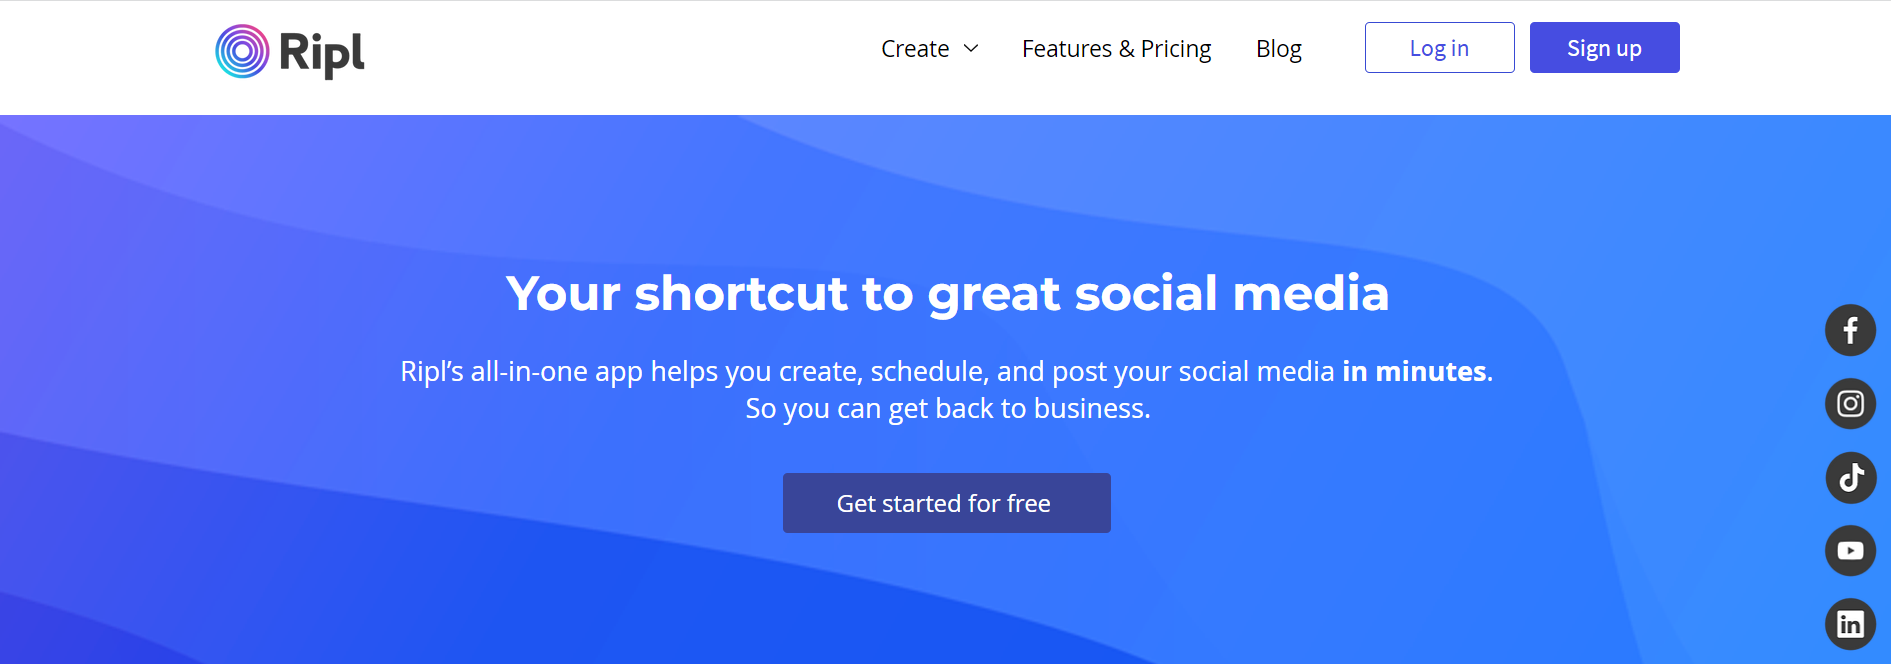1891x664 pixels.
Task: Open the LinkedIn social icon
Action: (1850, 624)
